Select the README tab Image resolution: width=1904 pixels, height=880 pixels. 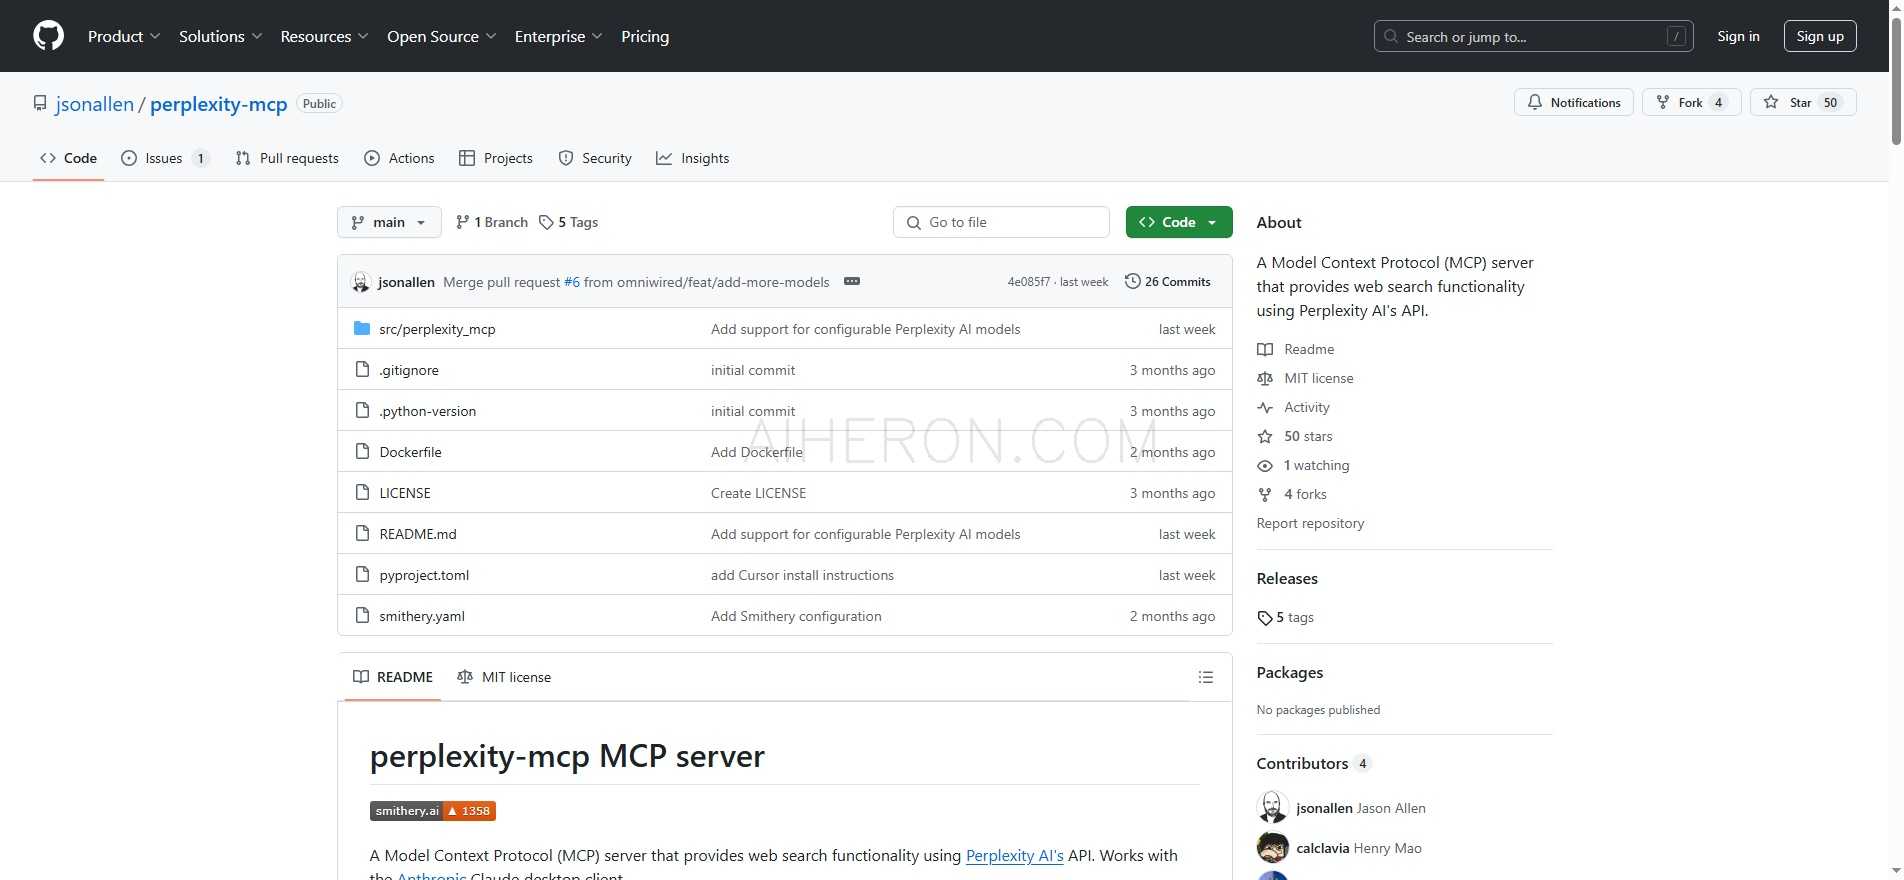tap(393, 677)
